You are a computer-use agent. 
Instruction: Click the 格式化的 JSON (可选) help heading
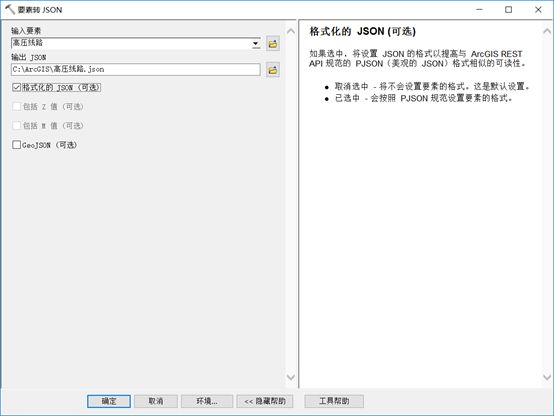pyautogui.click(x=363, y=31)
